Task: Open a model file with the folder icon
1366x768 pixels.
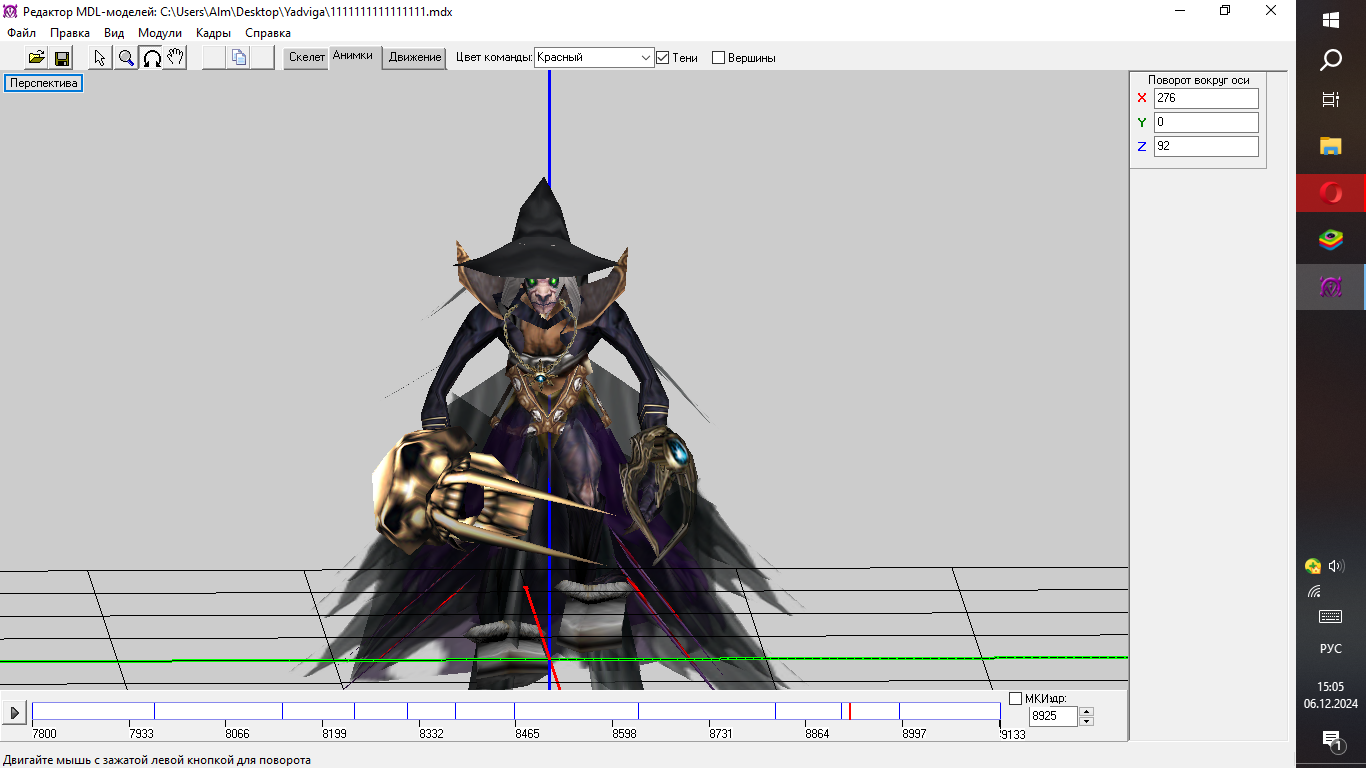Action: 36,58
